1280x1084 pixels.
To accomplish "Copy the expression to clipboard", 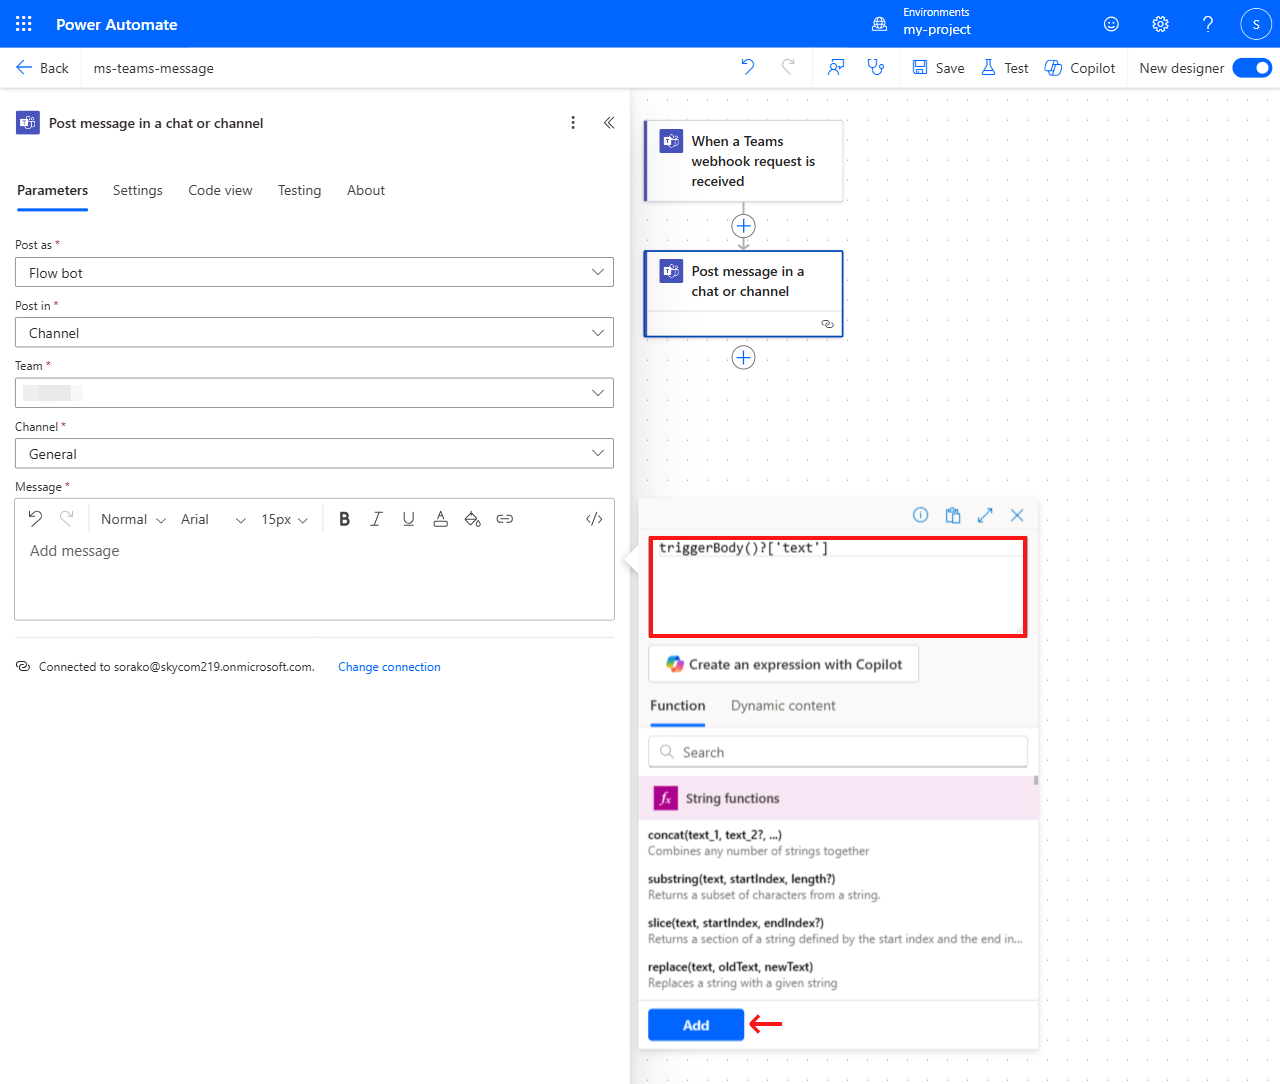I will (952, 514).
